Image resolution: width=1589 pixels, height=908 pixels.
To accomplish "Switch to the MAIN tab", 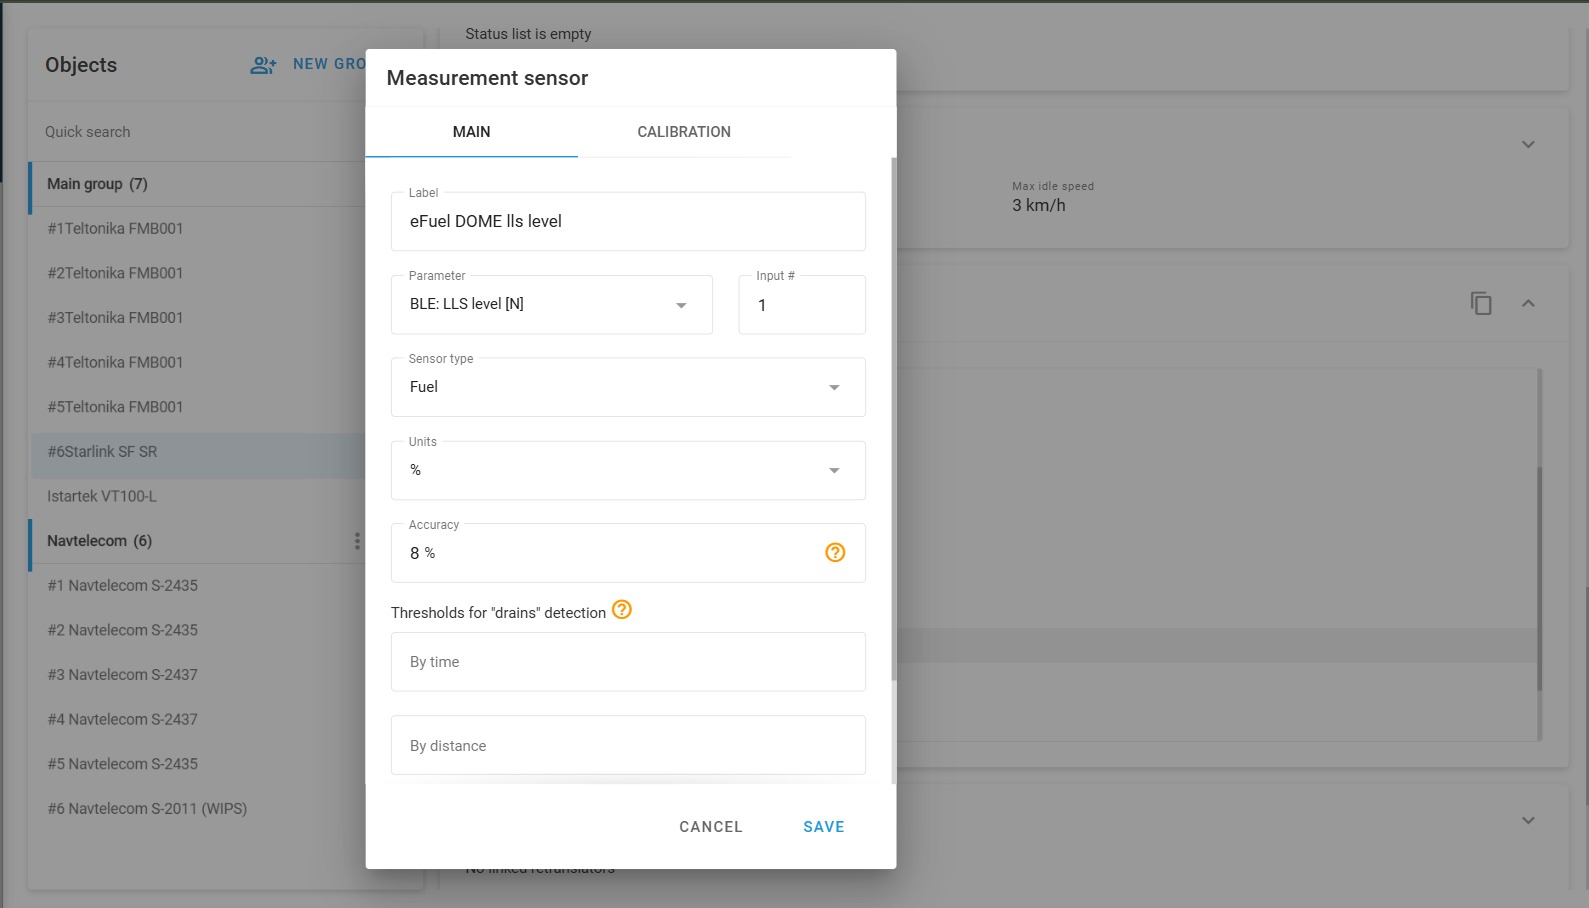I will coord(472,132).
